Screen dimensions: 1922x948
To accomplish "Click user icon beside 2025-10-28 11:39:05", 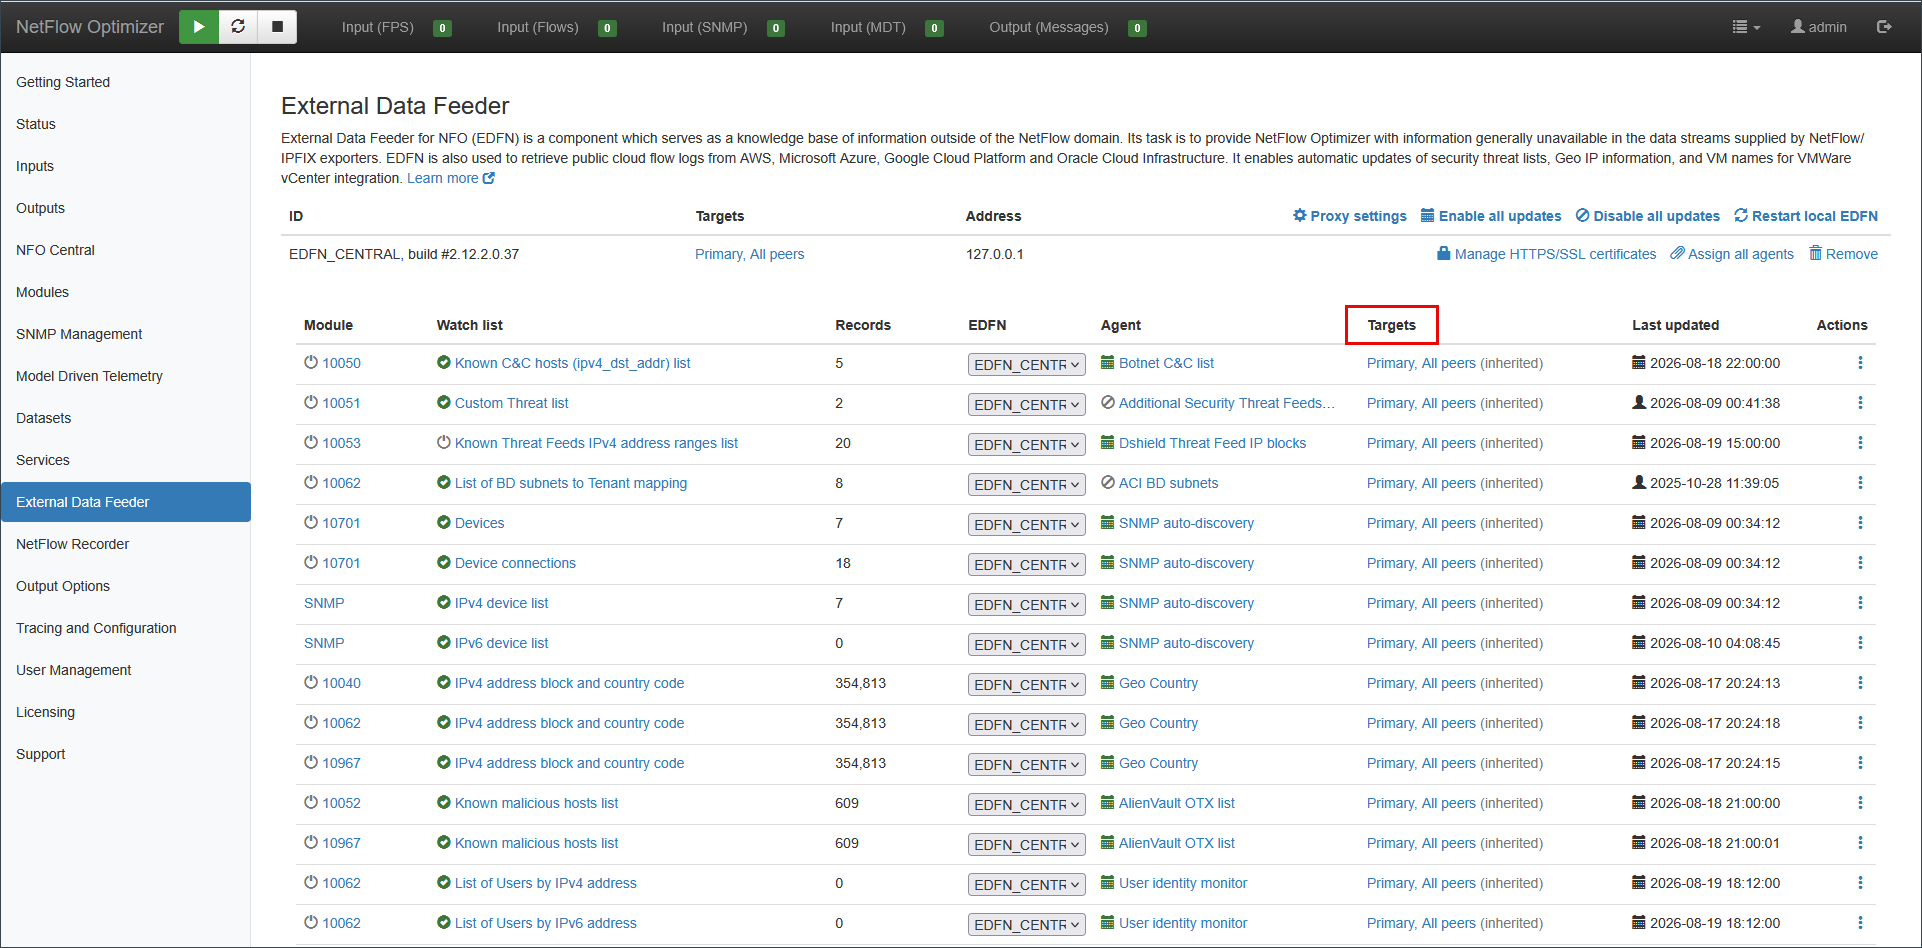I will (x=1639, y=482).
